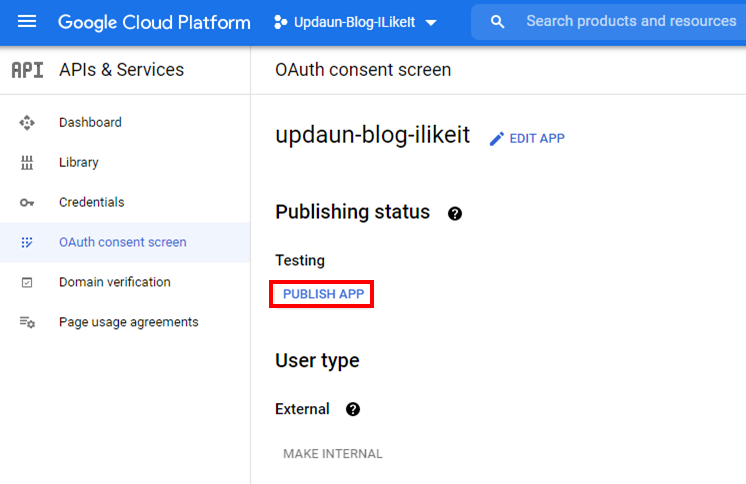This screenshot has width=746, height=484.
Task: Click help icon next to Publishing status
Action: (x=455, y=214)
